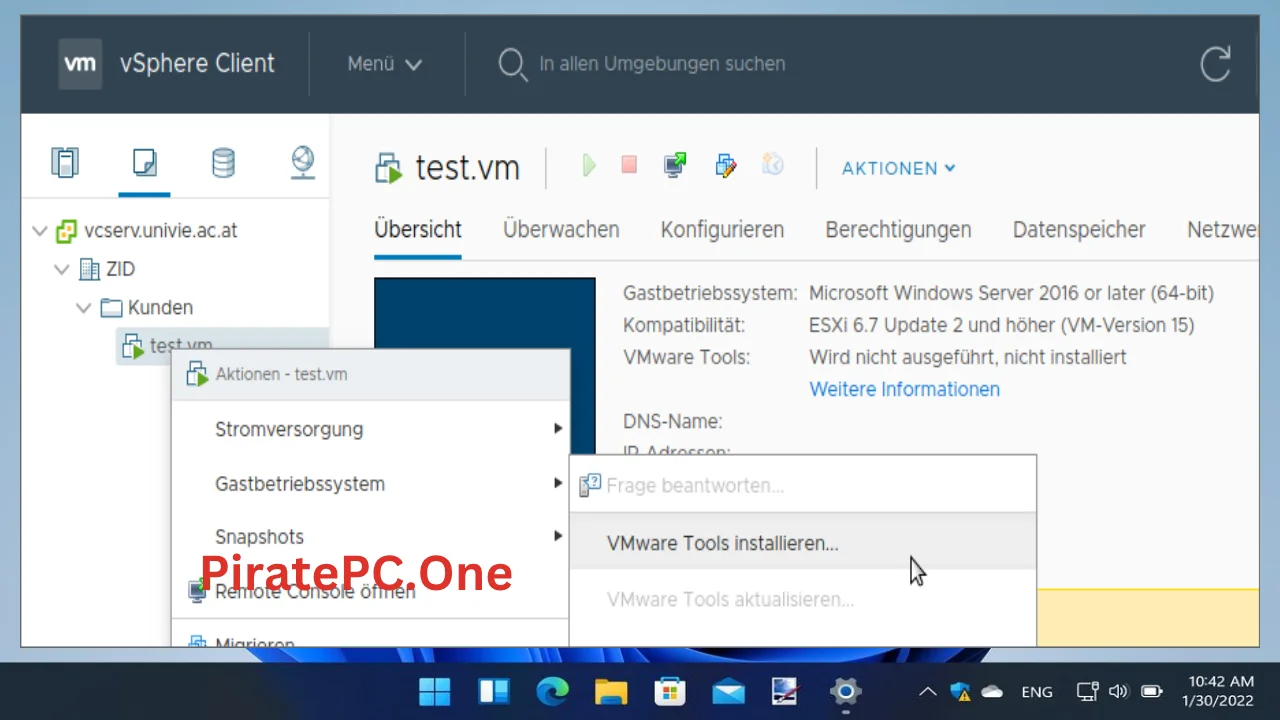Viewport: 1280px width, 720px height.
Task: Click the Microsoft Windows Server 2016 text
Action: click(1011, 293)
